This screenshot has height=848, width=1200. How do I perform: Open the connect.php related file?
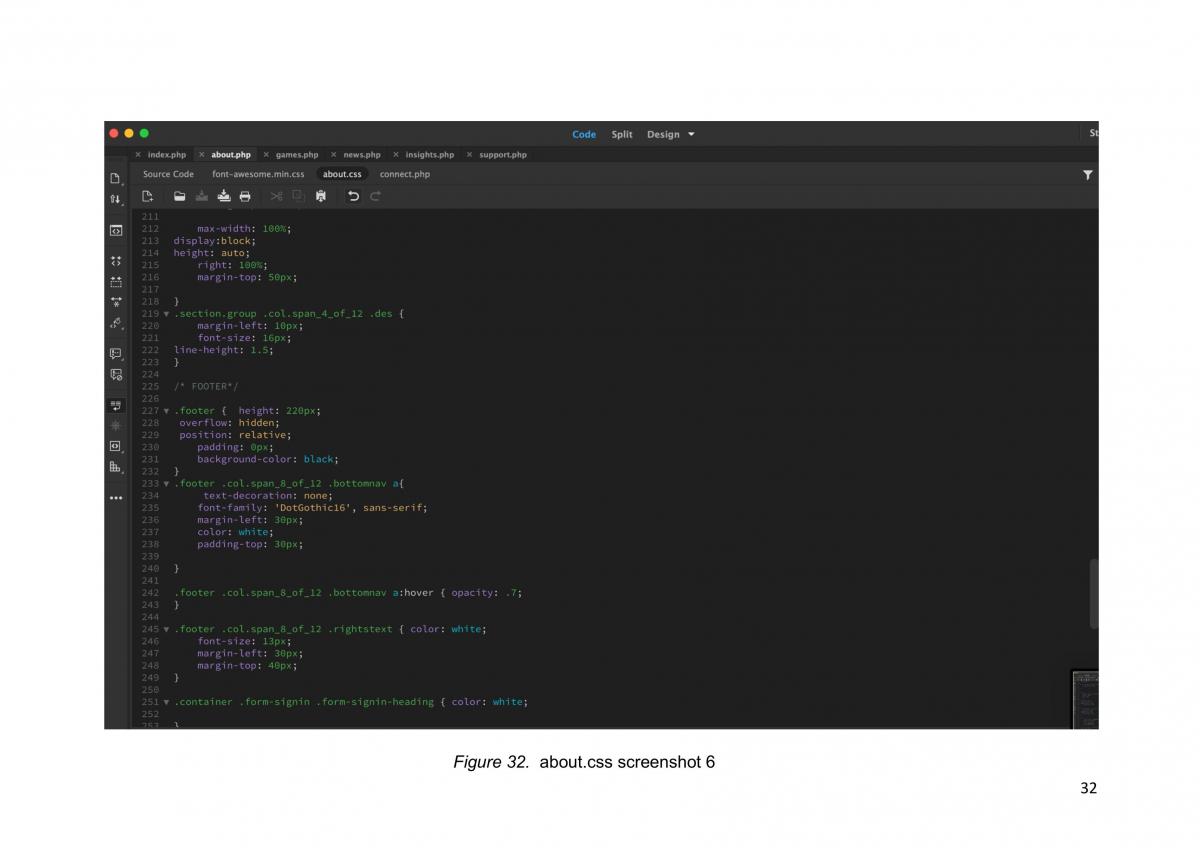405,174
